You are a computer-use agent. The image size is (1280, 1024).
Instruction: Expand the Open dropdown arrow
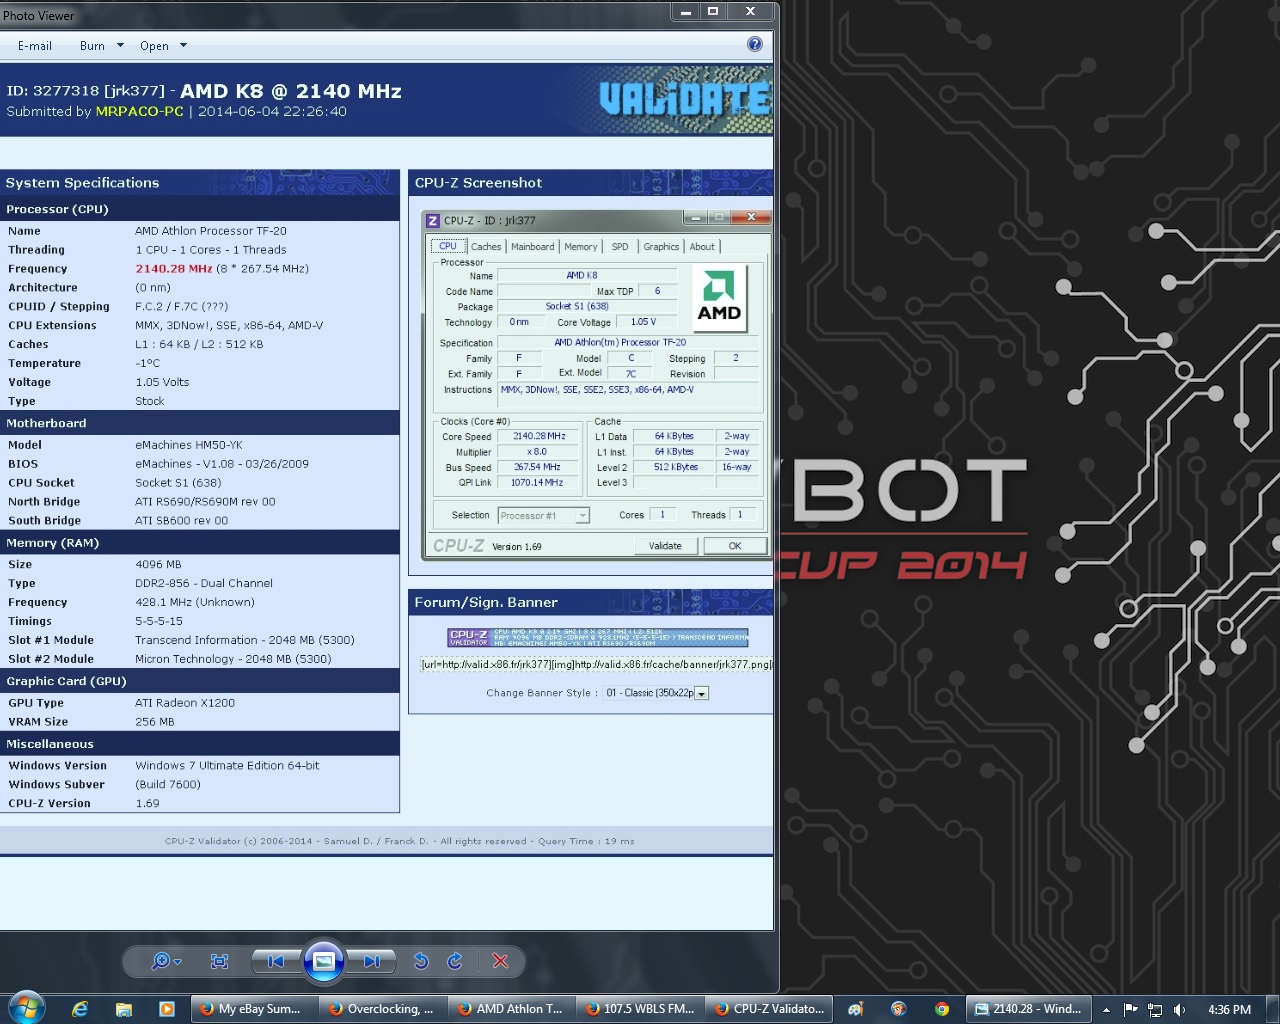coord(183,46)
